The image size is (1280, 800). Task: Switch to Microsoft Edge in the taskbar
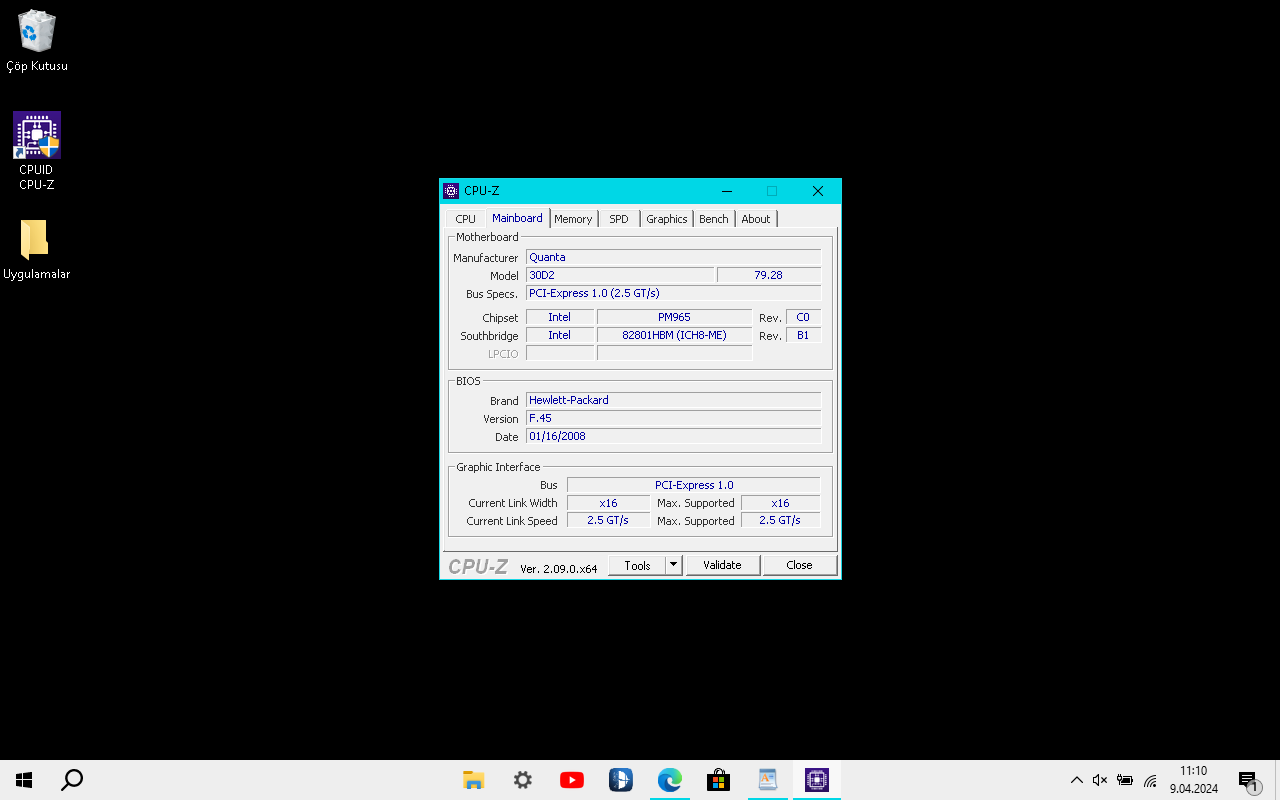pos(670,780)
